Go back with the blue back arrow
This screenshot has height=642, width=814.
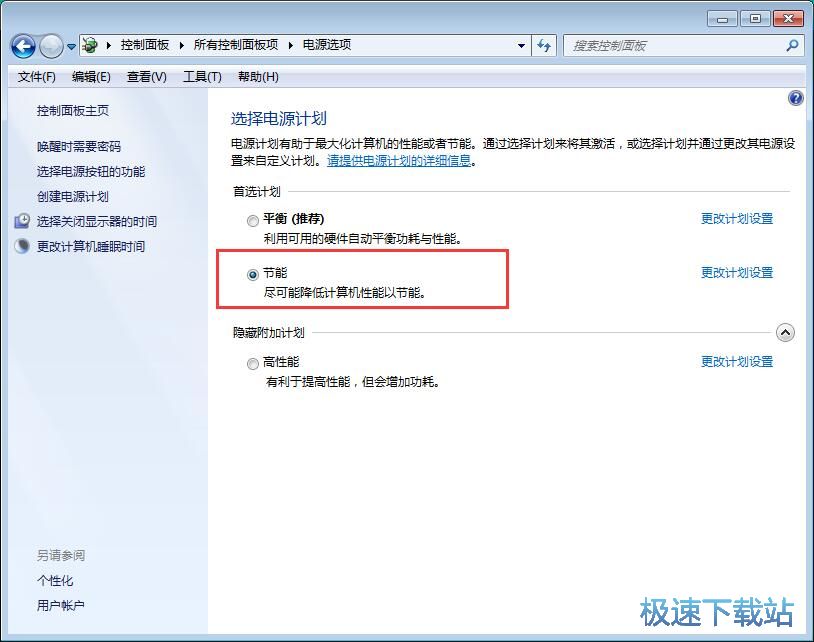coord(23,47)
